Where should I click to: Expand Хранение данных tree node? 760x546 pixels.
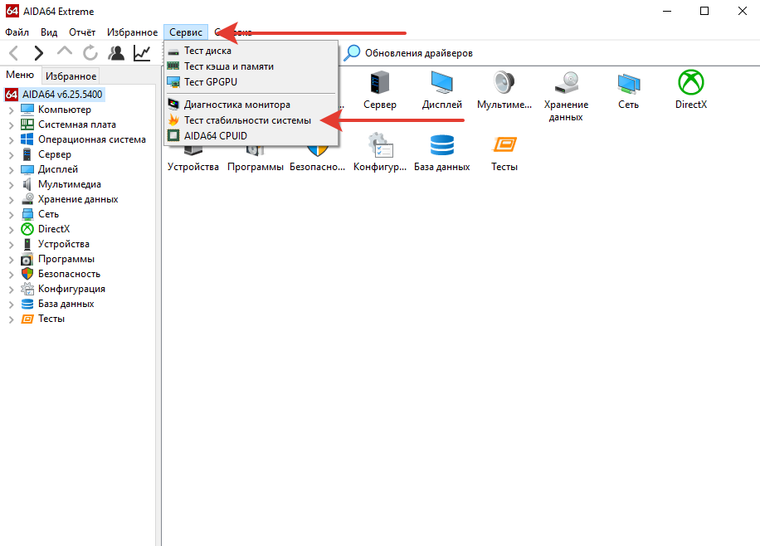(11, 200)
